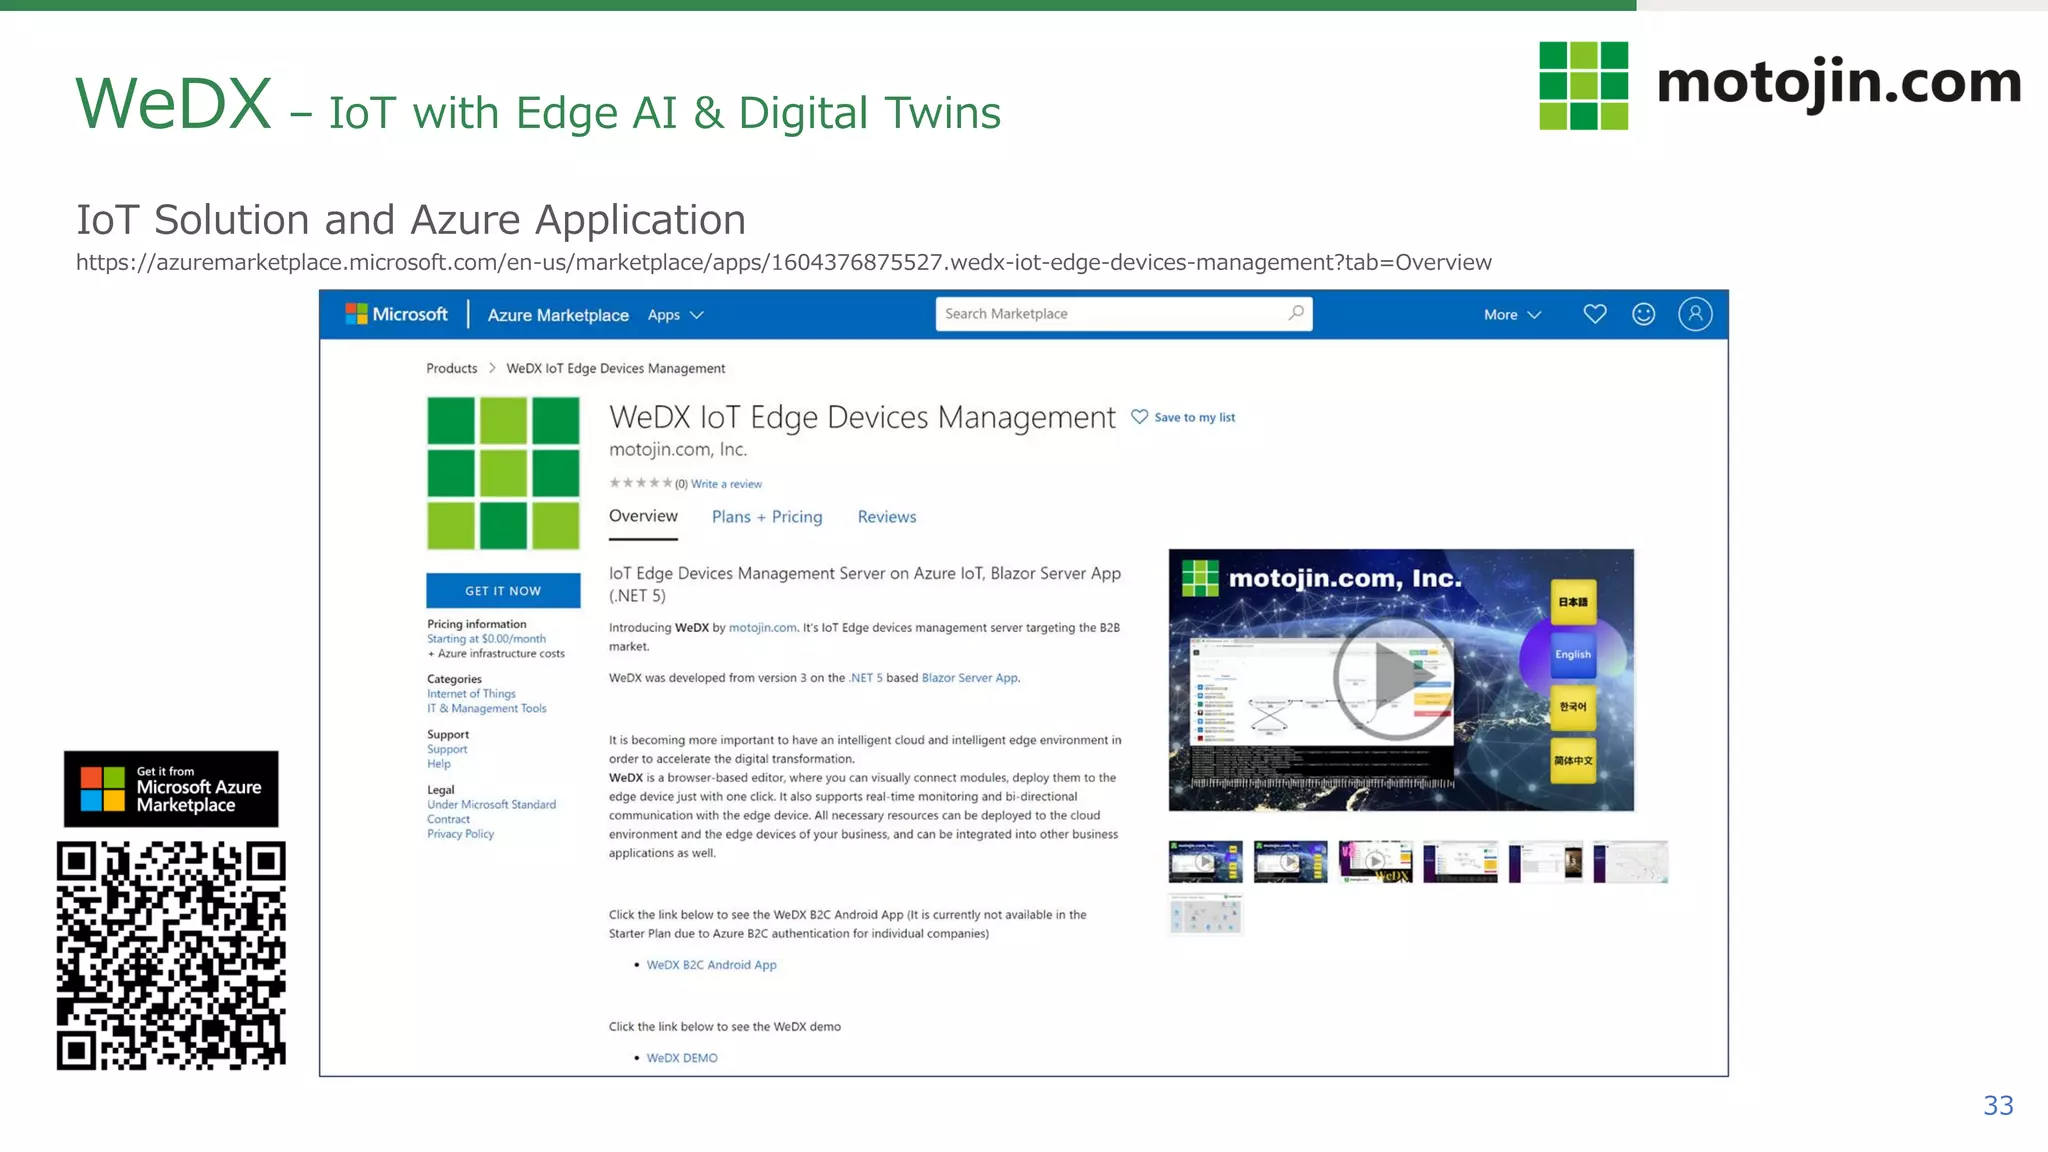Click the GET IT NOW button
Image resolution: width=2048 pixels, height=1152 pixels.
click(503, 591)
